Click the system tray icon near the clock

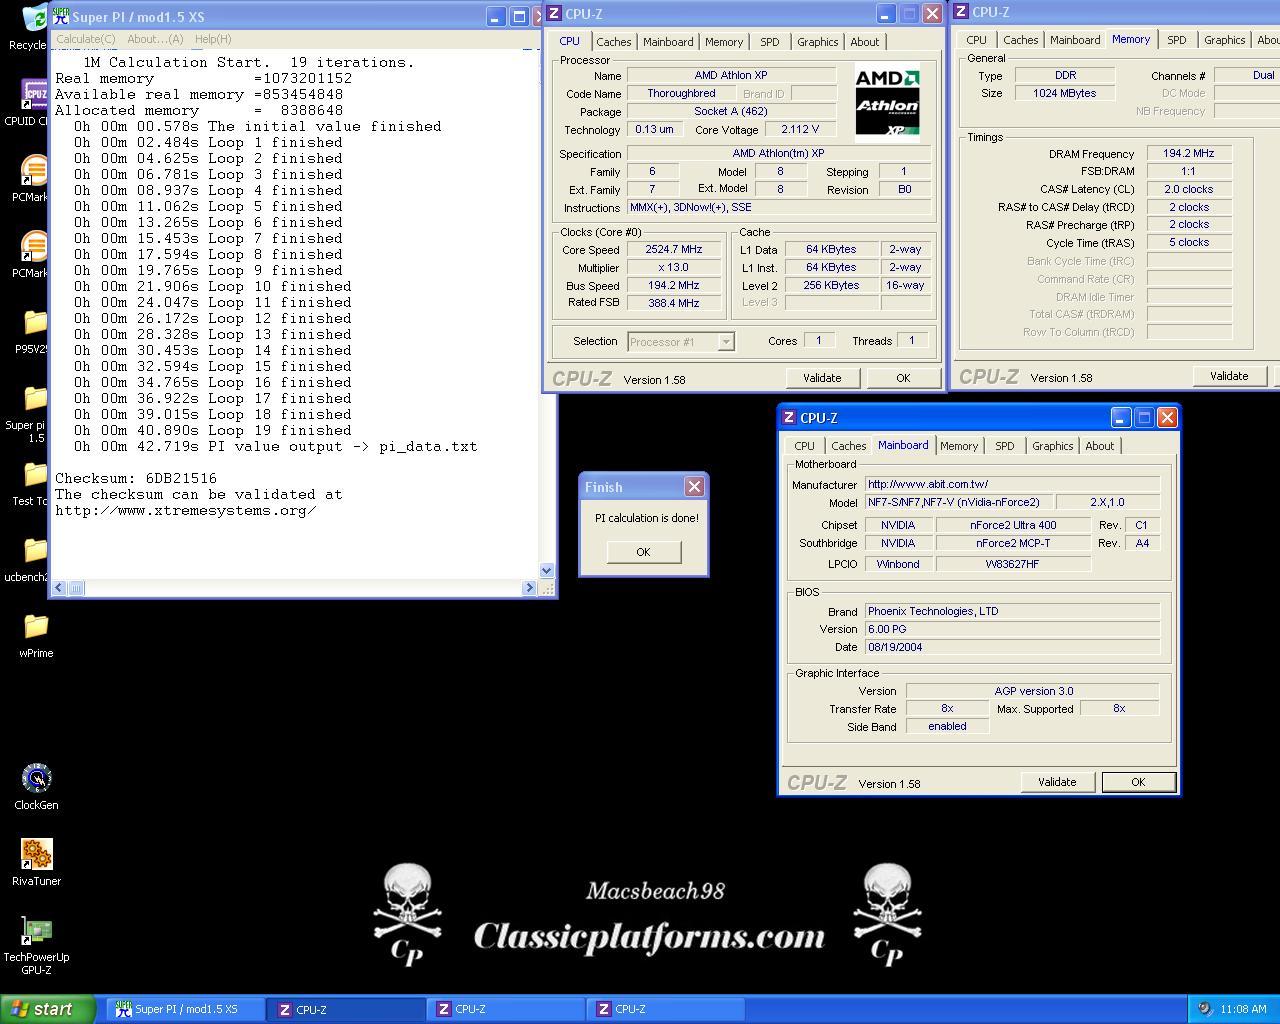(x=1205, y=1009)
